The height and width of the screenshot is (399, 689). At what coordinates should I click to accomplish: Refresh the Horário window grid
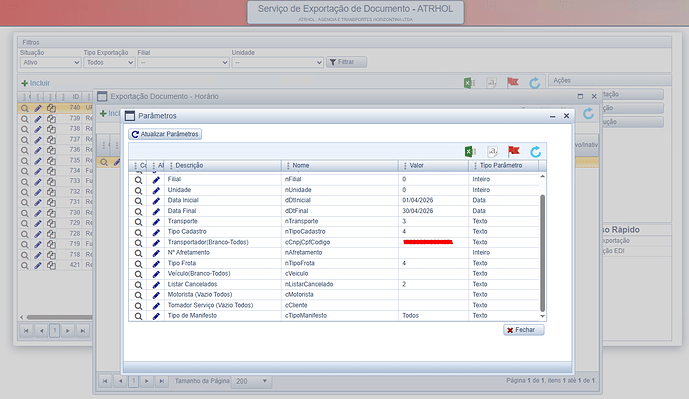tap(588, 114)
